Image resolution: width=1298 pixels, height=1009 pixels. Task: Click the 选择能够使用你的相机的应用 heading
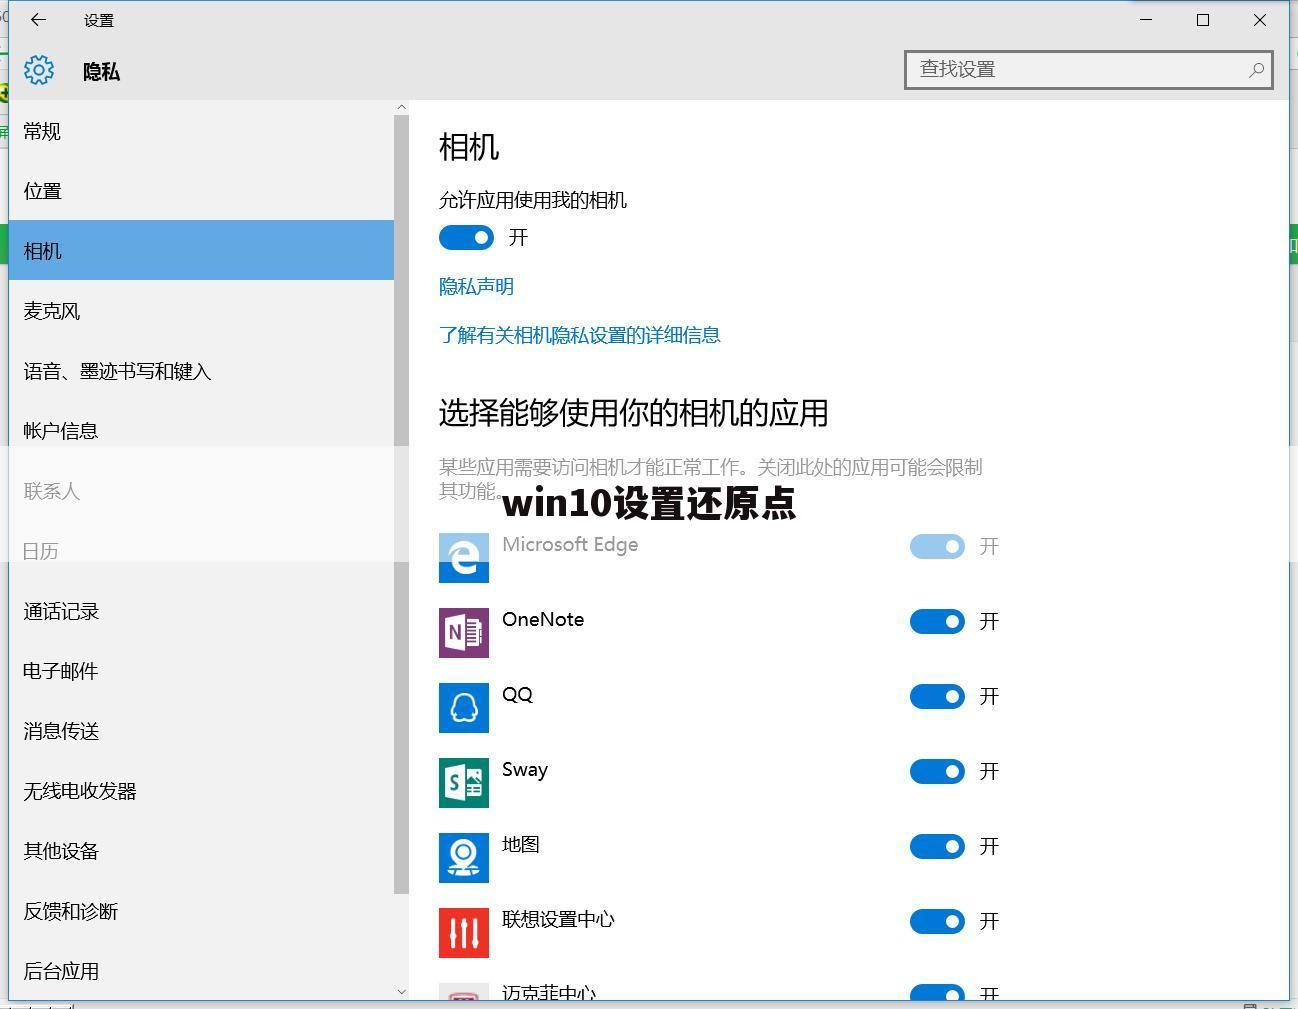[x=633, y=413]
